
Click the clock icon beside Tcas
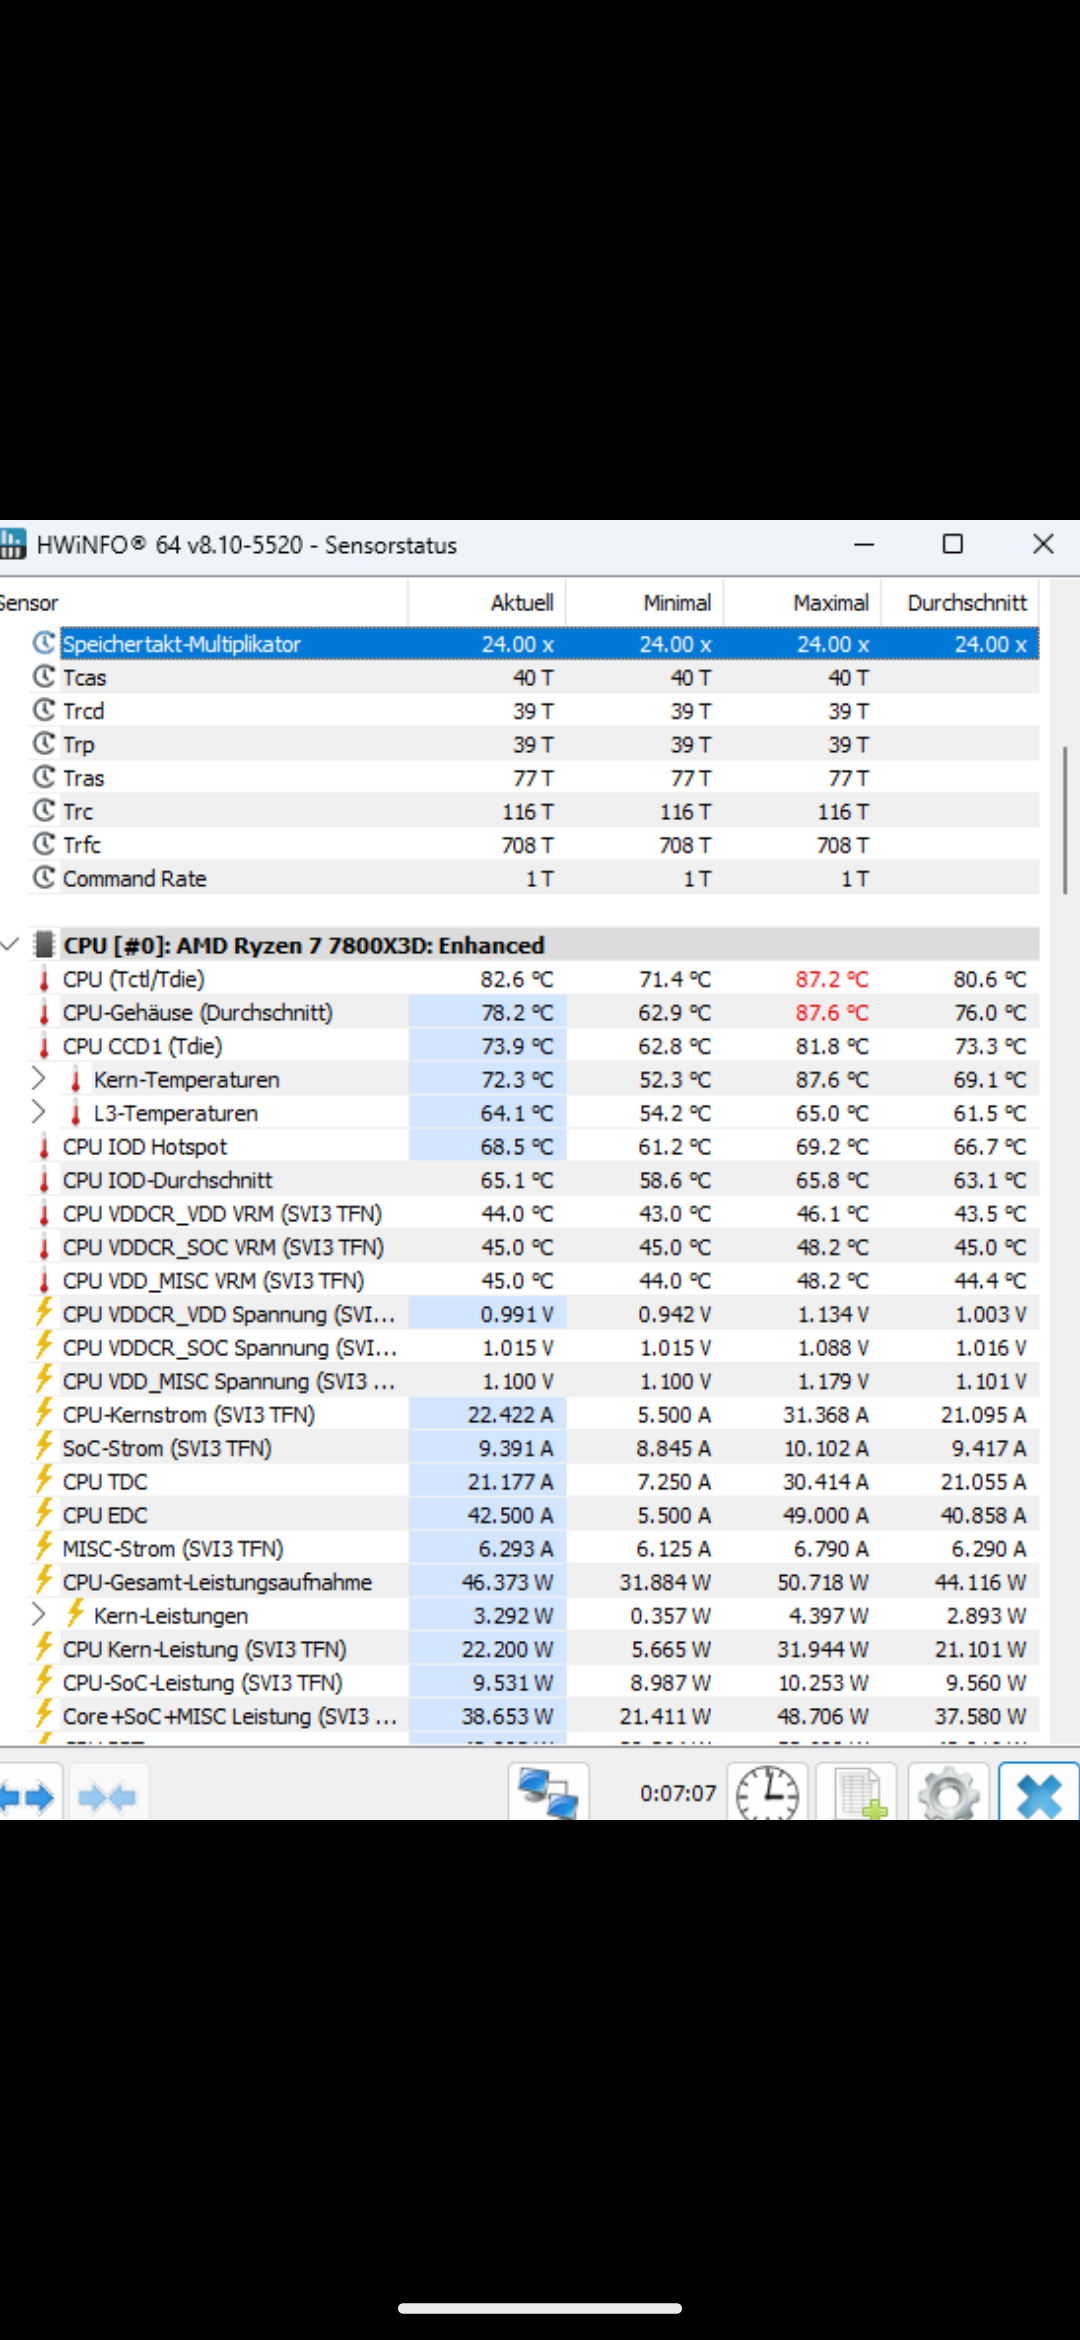pyautogui.click(x=44, y=677)
